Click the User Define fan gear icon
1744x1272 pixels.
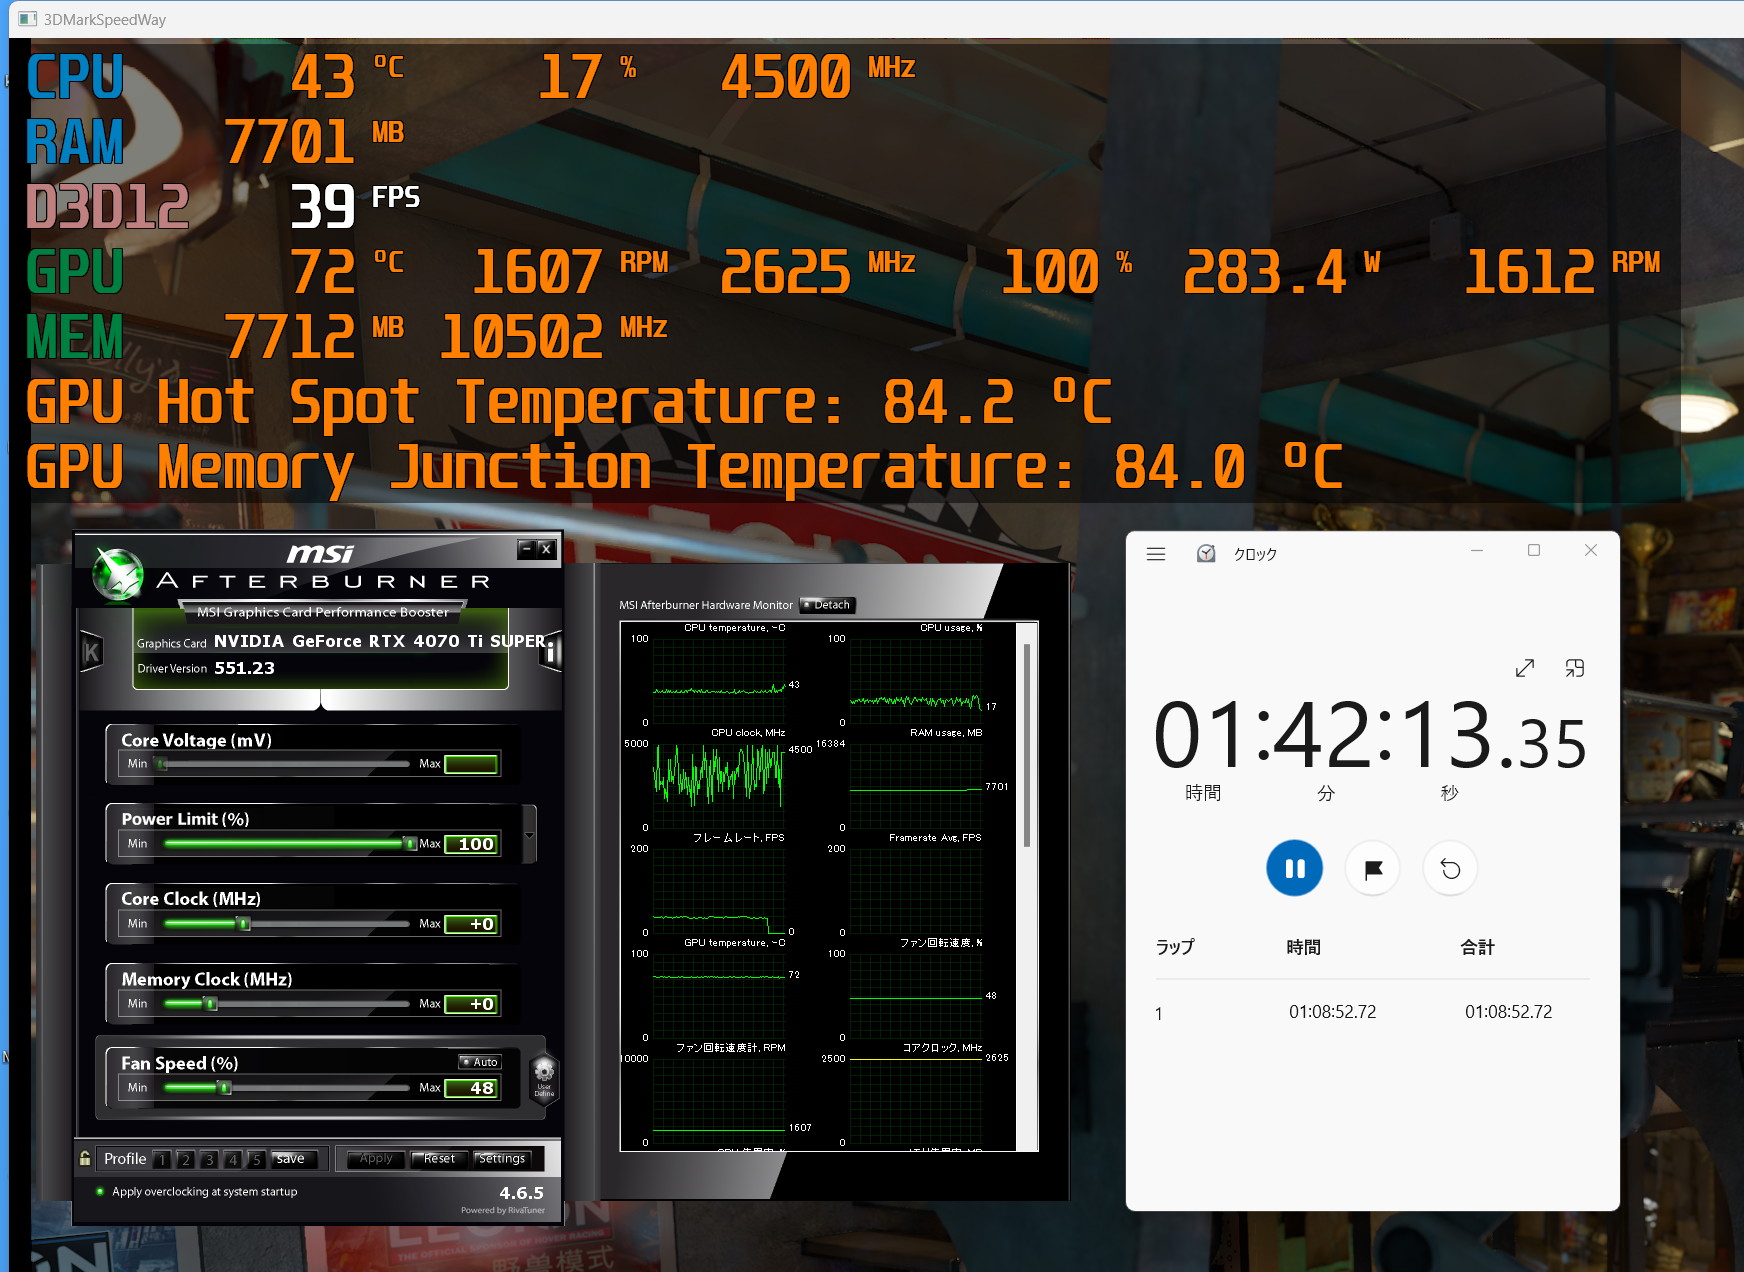click(544, 1074)
